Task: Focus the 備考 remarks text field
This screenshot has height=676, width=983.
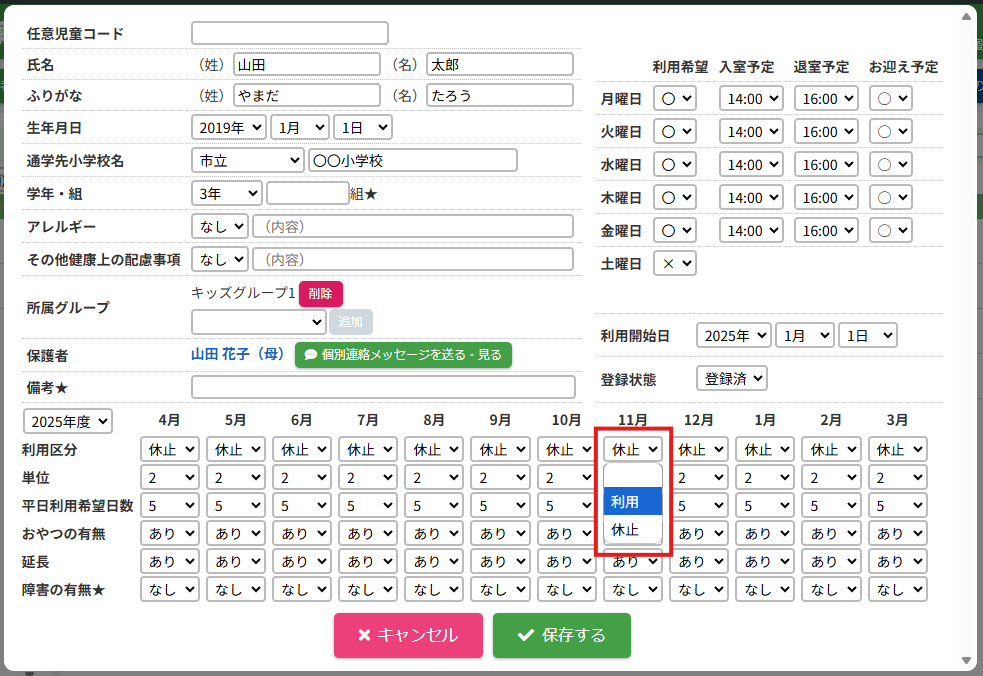Action: click(x=383, y=387)
